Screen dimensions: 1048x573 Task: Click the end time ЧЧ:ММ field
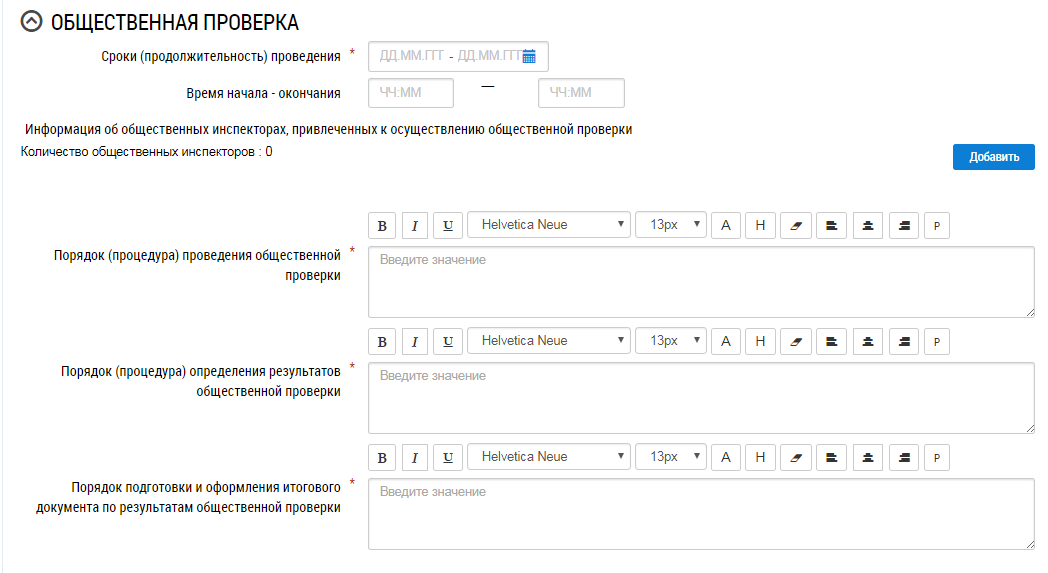tap(581, 93)
